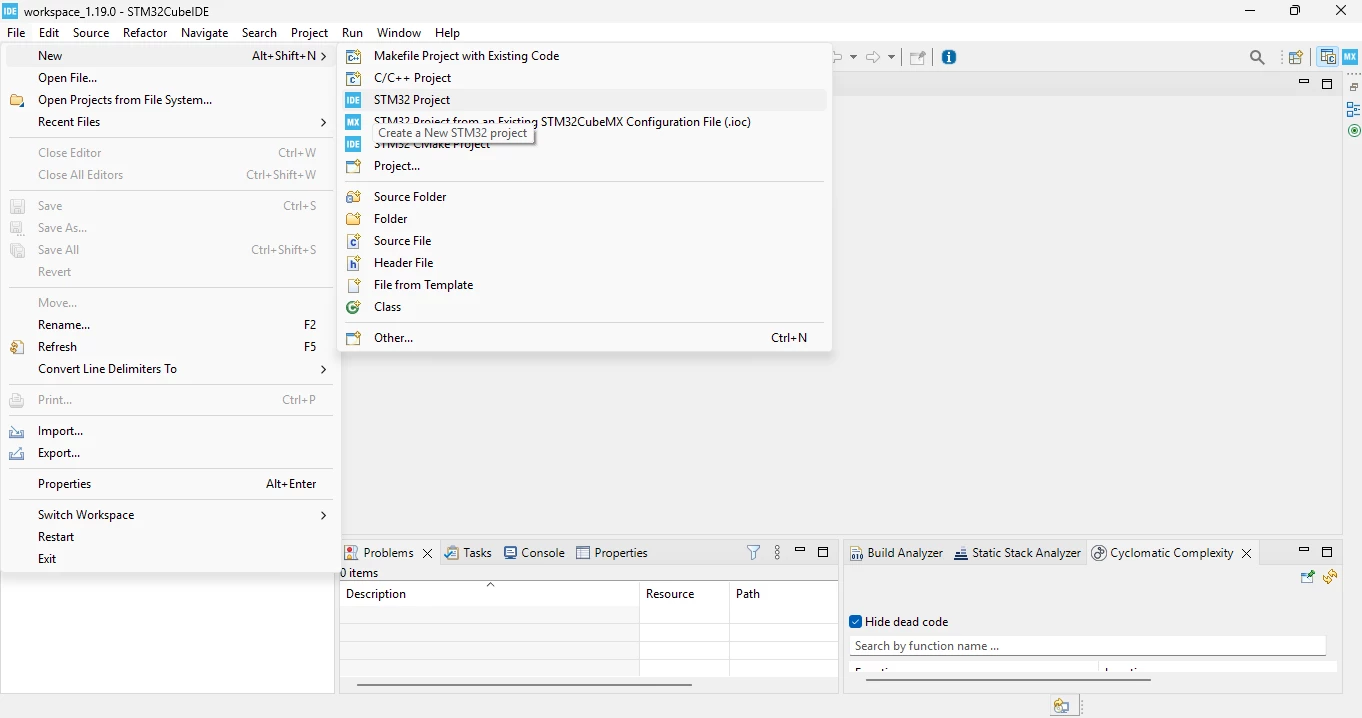Toggle the Hide dead code checkbox

tap(856, 622)
